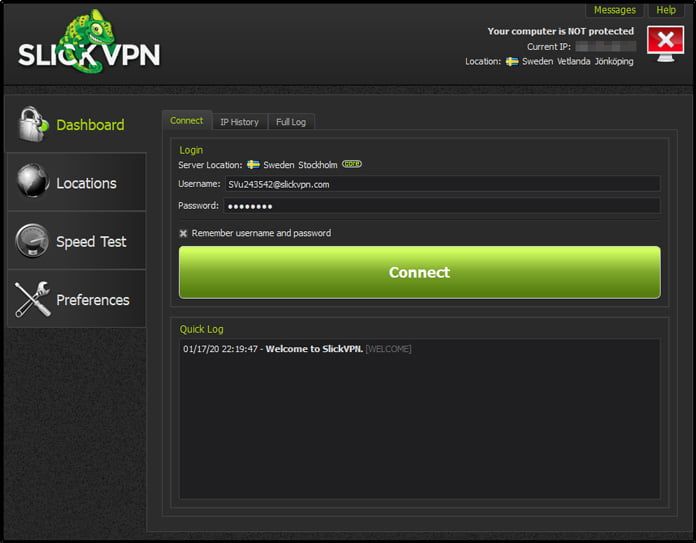Click the wrench and screwdriver Preferences icon
696x543 pixels.
click(x=32, y=299)
